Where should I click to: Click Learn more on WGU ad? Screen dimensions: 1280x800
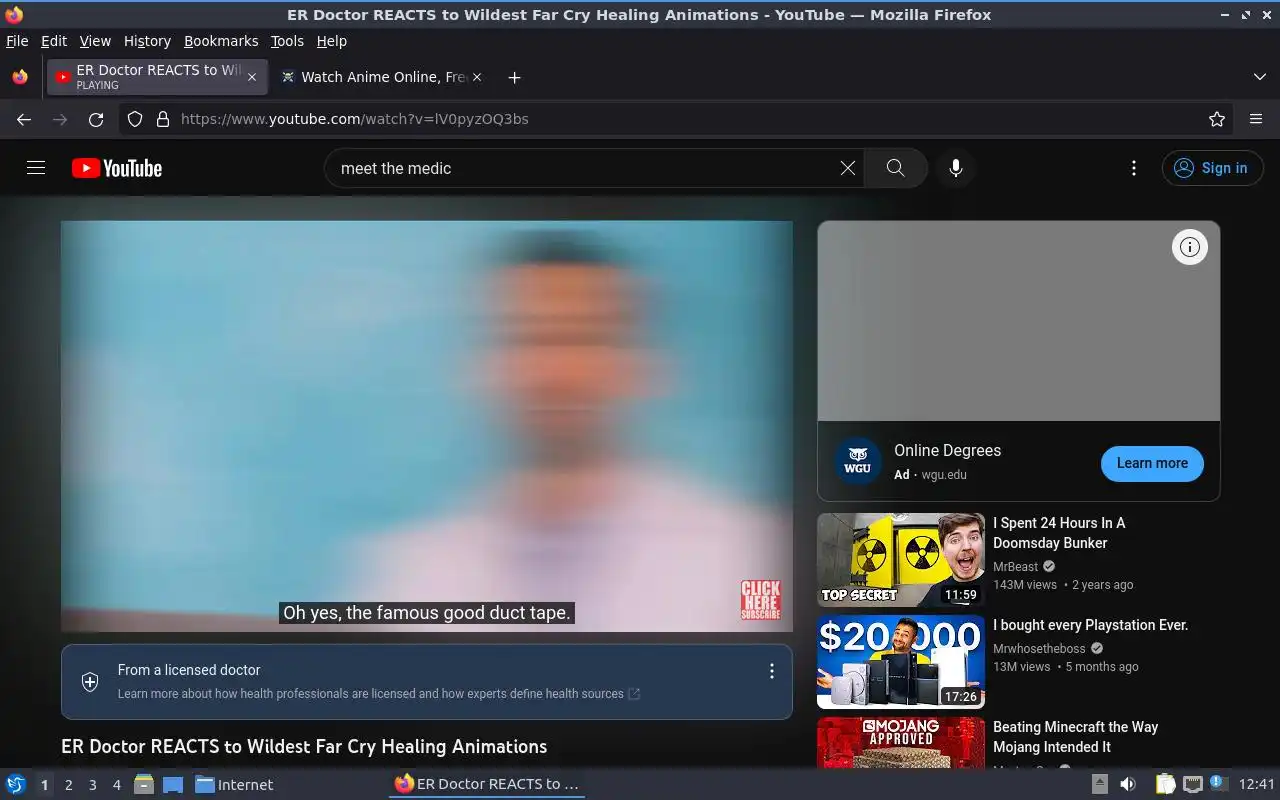click(1152, 463)
